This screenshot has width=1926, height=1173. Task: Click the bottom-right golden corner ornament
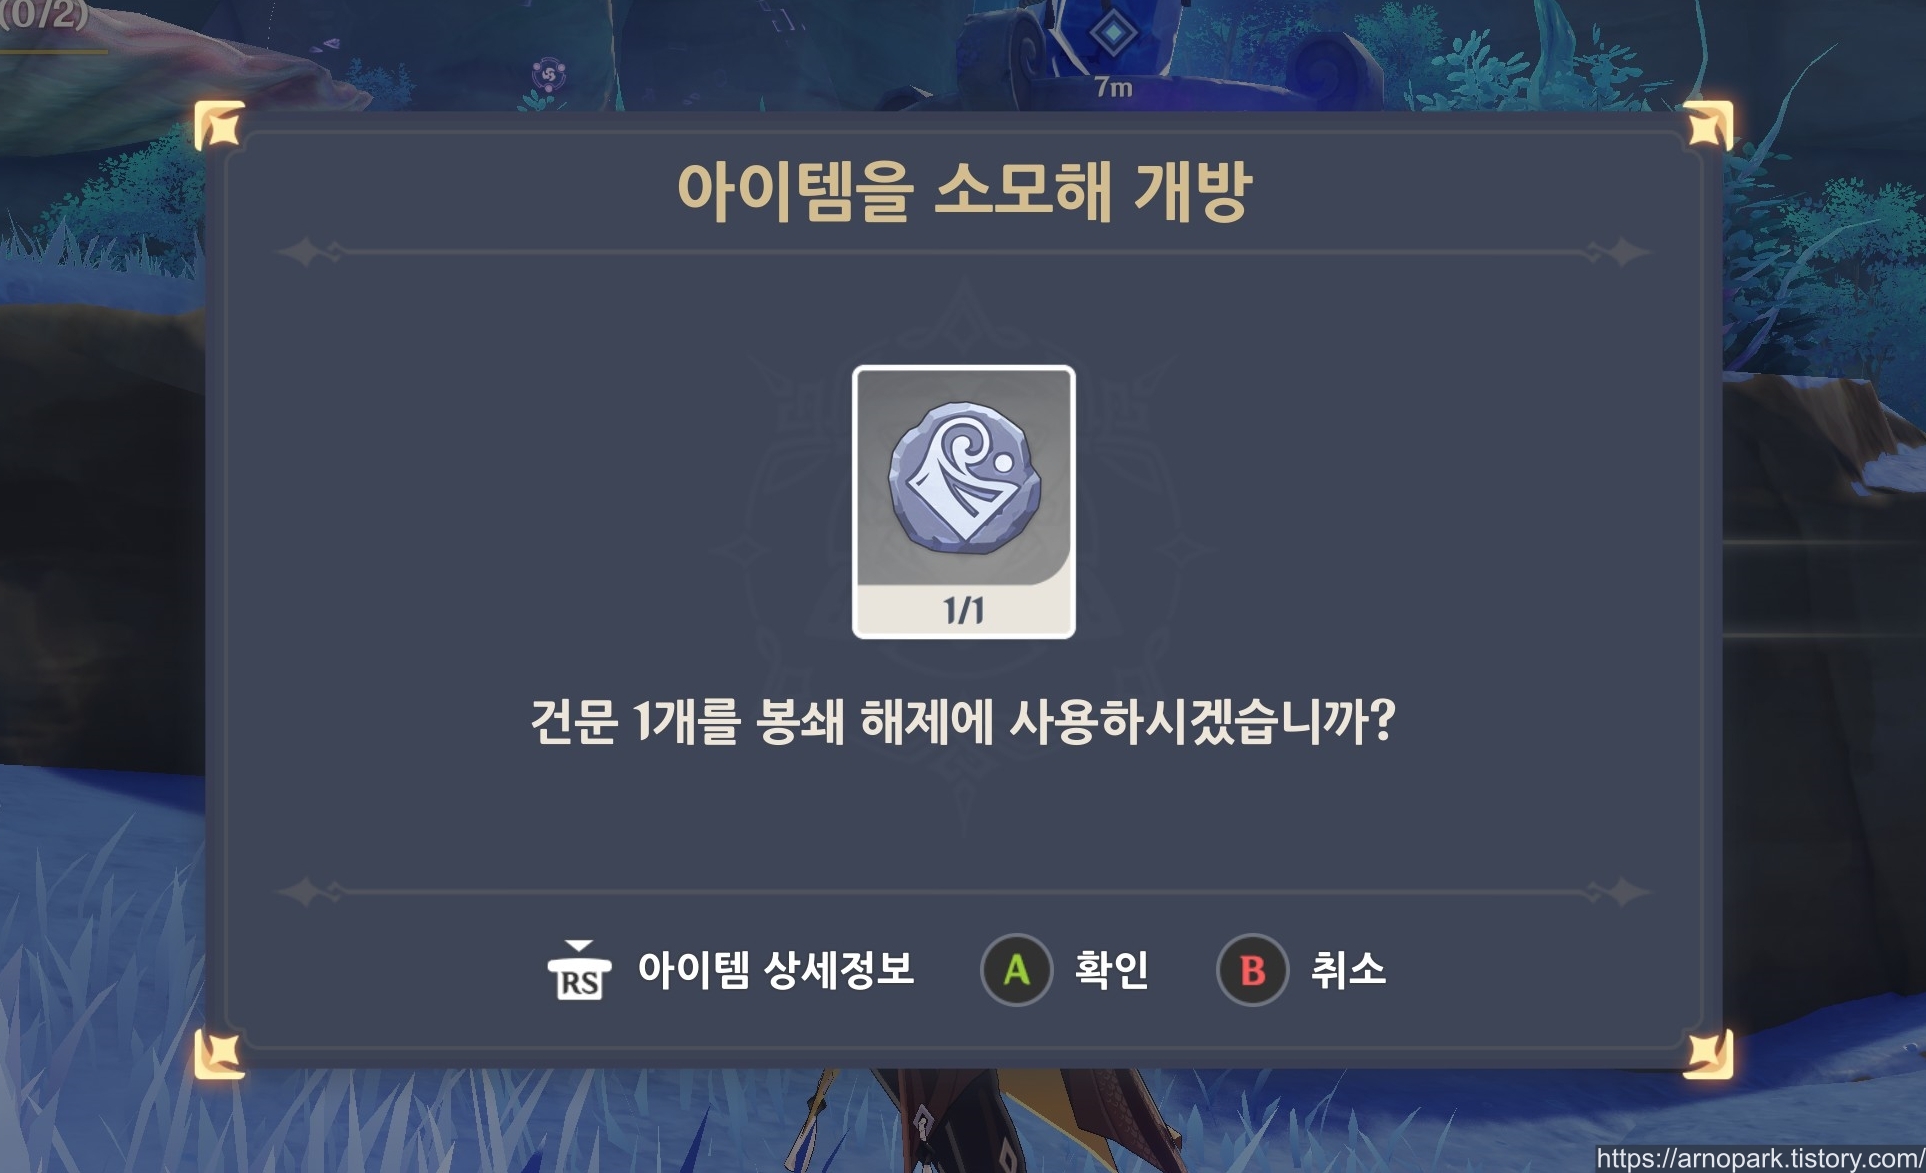(1708, 1055)
